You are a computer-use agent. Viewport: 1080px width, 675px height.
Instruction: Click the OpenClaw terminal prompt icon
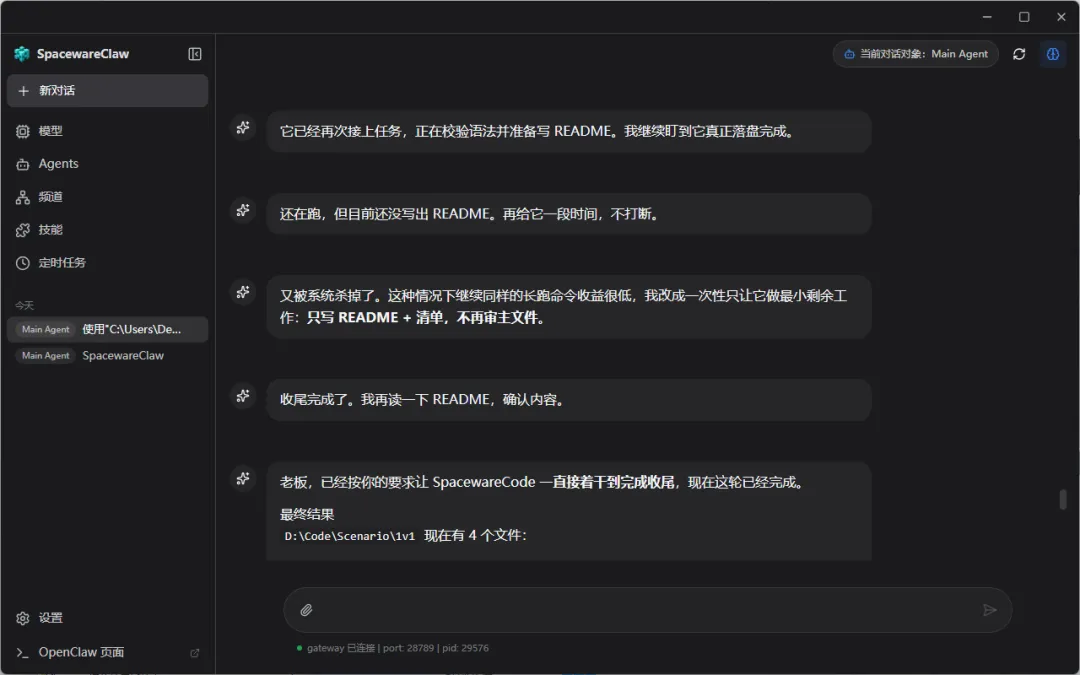pos(23,653)
